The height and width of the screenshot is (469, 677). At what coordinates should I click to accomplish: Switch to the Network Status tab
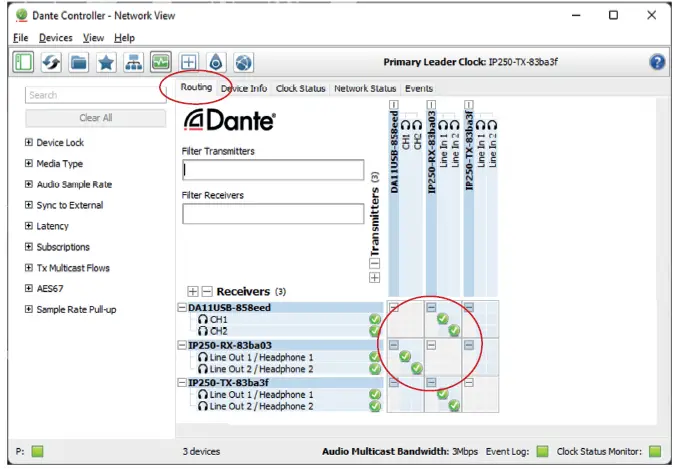[365, 89]
